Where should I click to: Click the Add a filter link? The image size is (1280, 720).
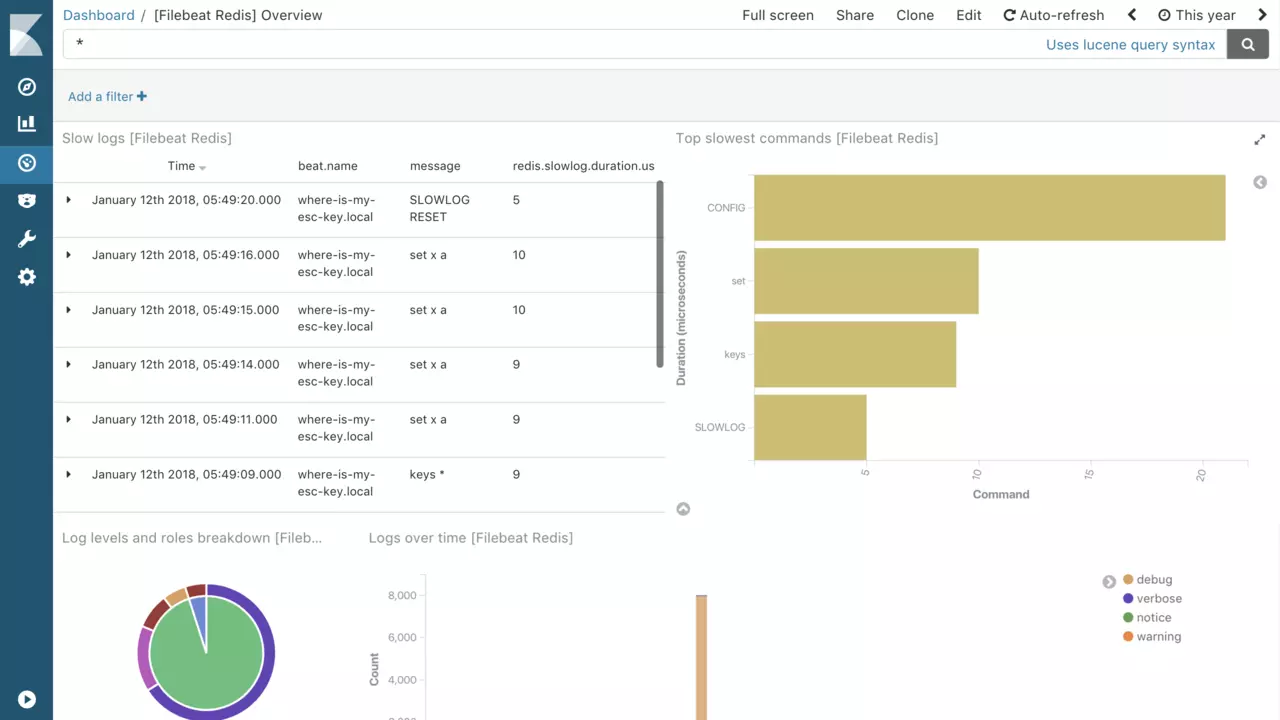coord(107,97)
